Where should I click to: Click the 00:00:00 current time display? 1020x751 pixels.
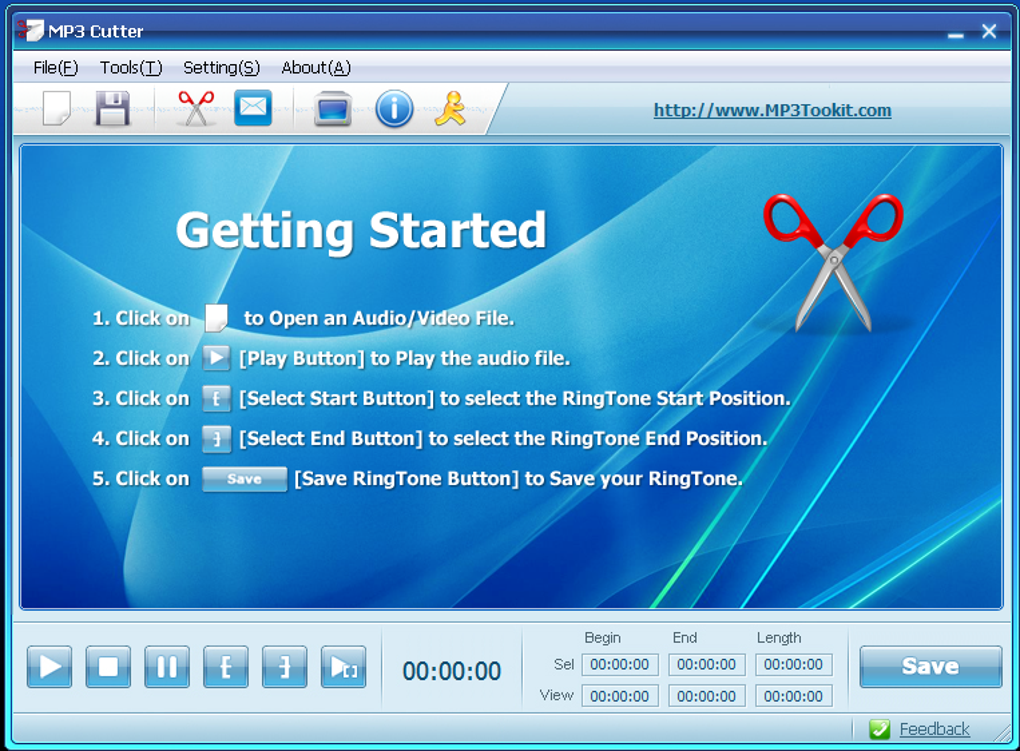[451, 671]
